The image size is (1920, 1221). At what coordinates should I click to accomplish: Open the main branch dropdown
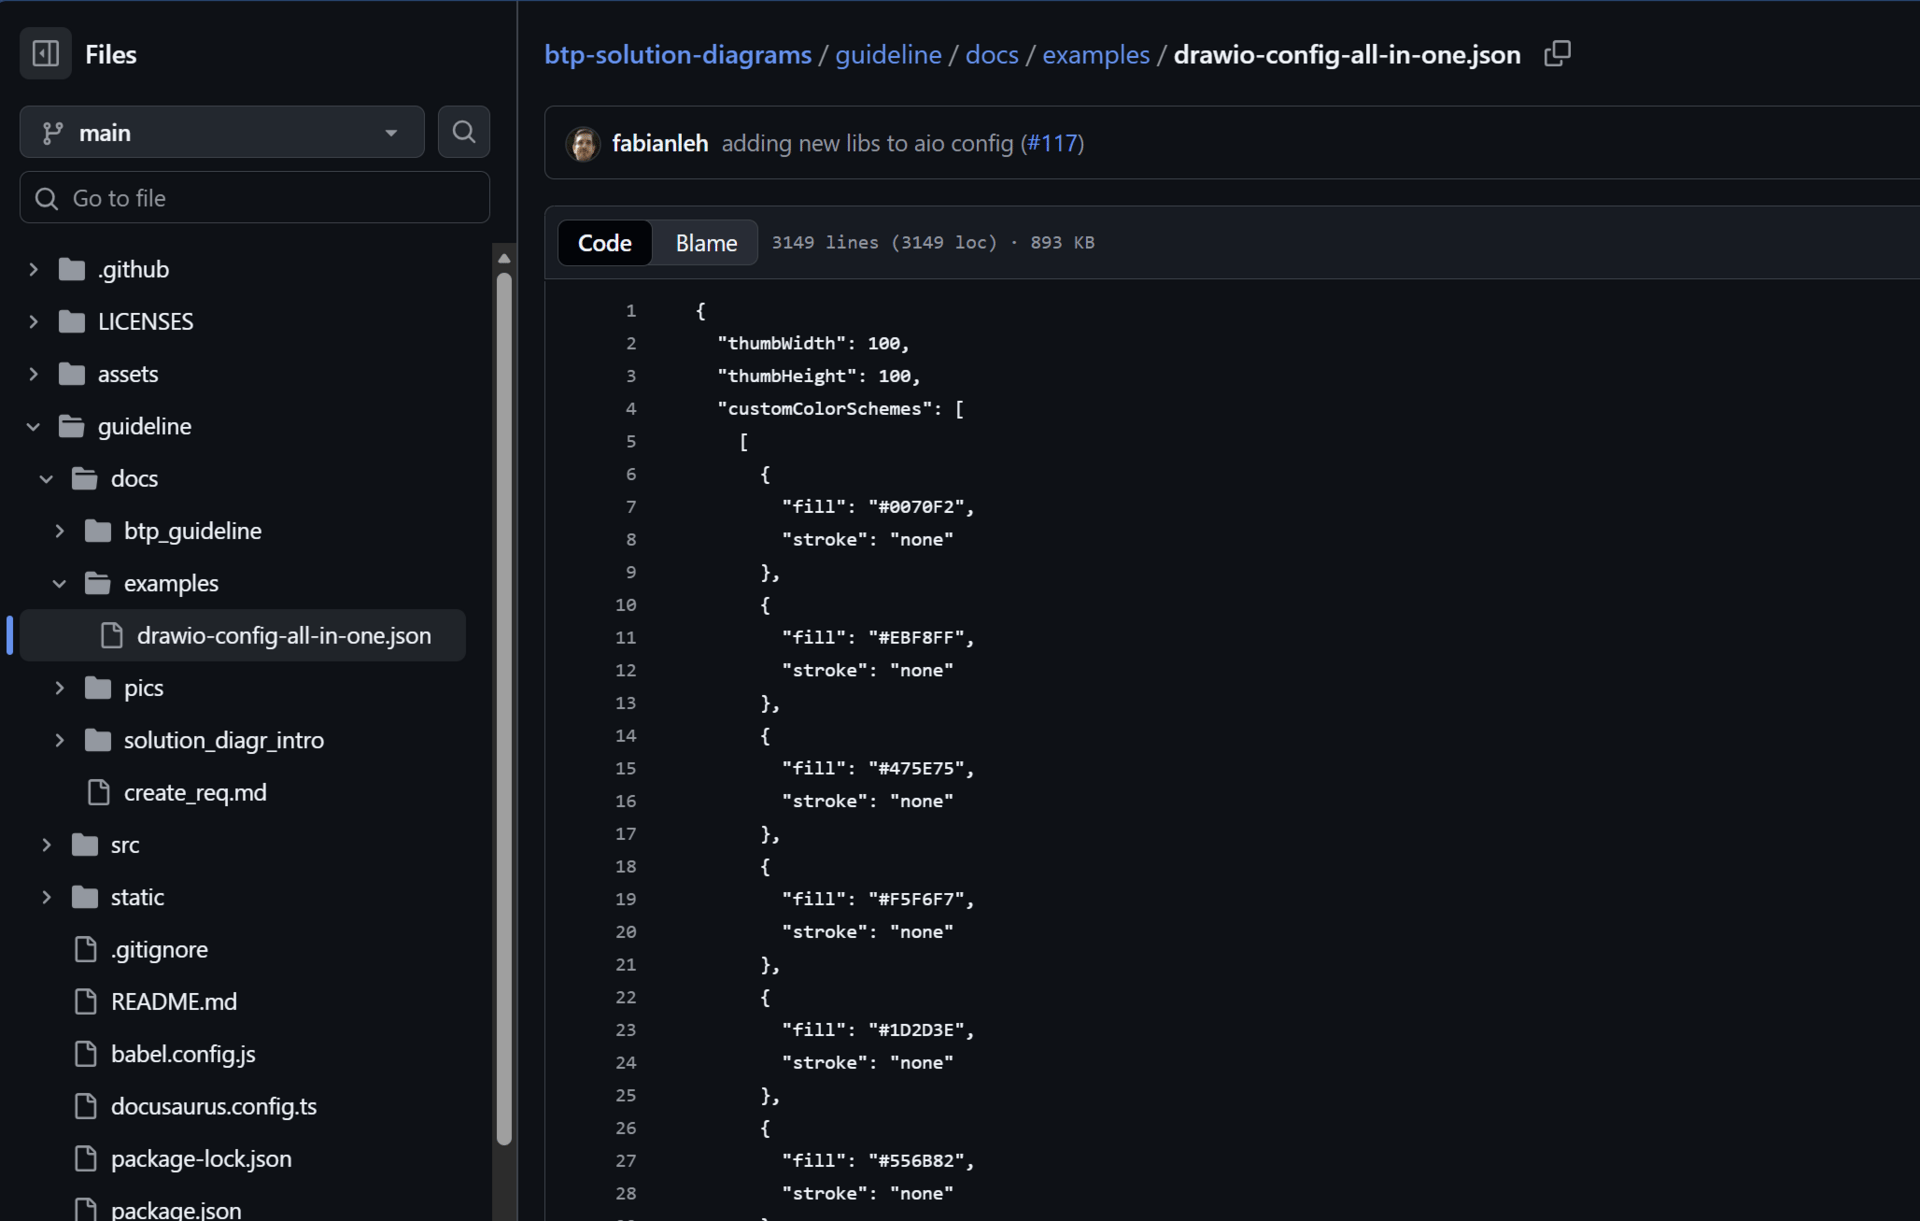click(x=222, y=132)
